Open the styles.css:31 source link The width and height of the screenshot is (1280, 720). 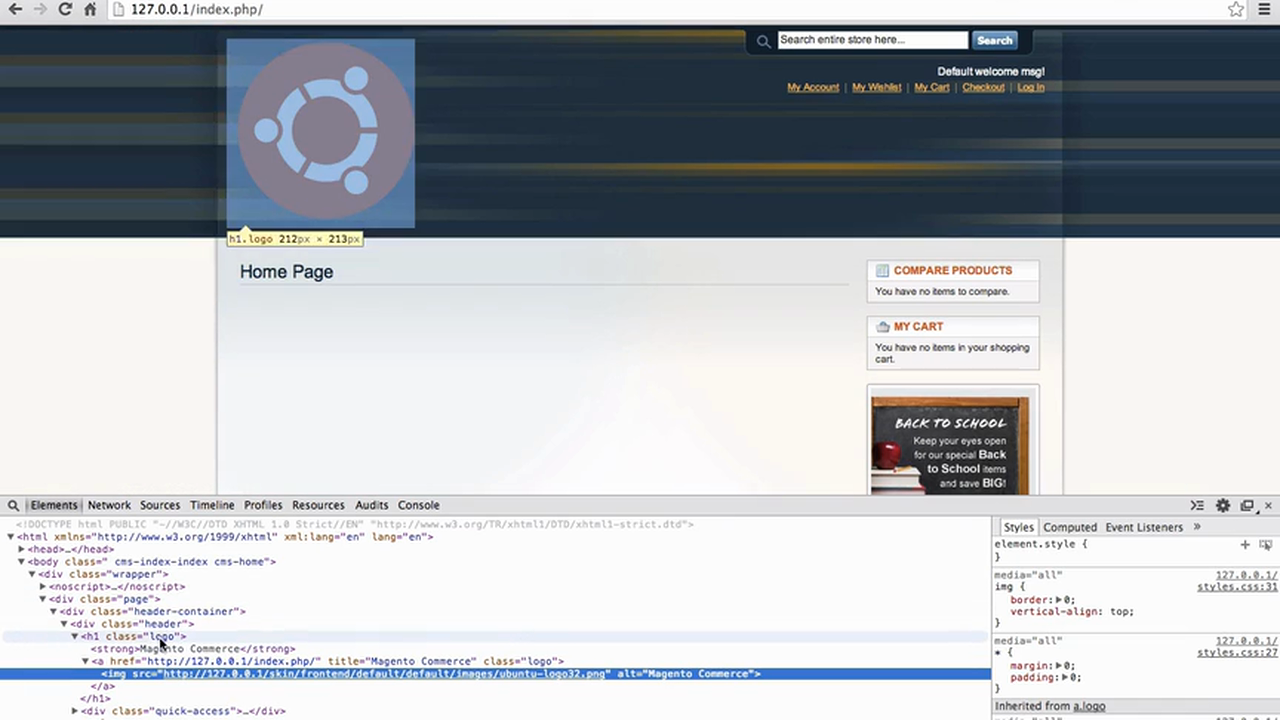pos(1237,586)
